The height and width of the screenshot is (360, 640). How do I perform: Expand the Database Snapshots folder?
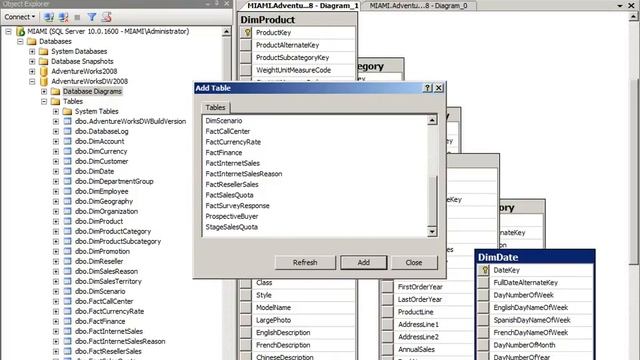32,61
